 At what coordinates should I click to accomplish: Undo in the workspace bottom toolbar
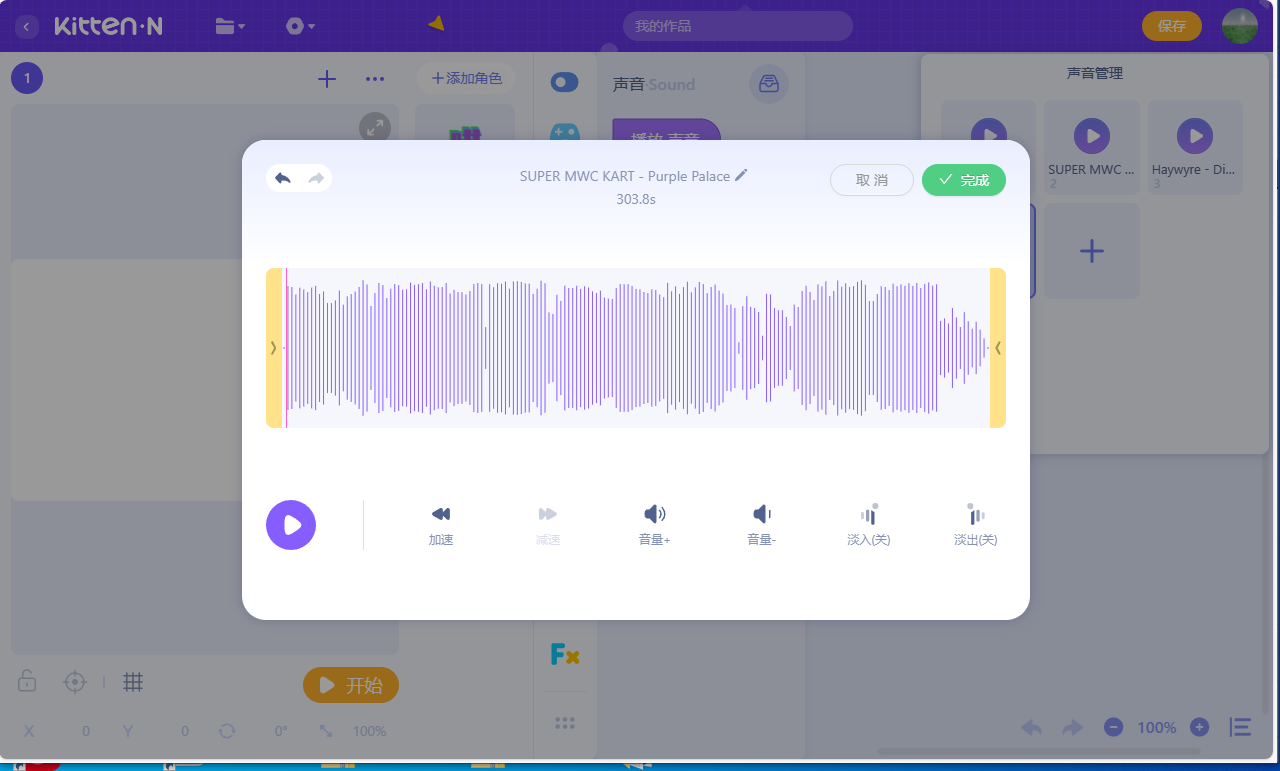(x=1031, y=728)
